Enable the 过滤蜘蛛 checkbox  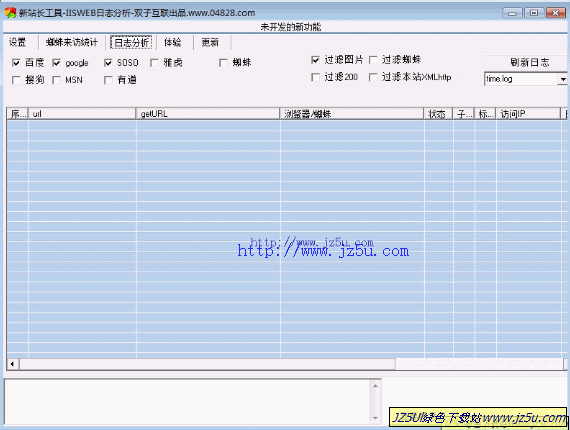(373, 60)
